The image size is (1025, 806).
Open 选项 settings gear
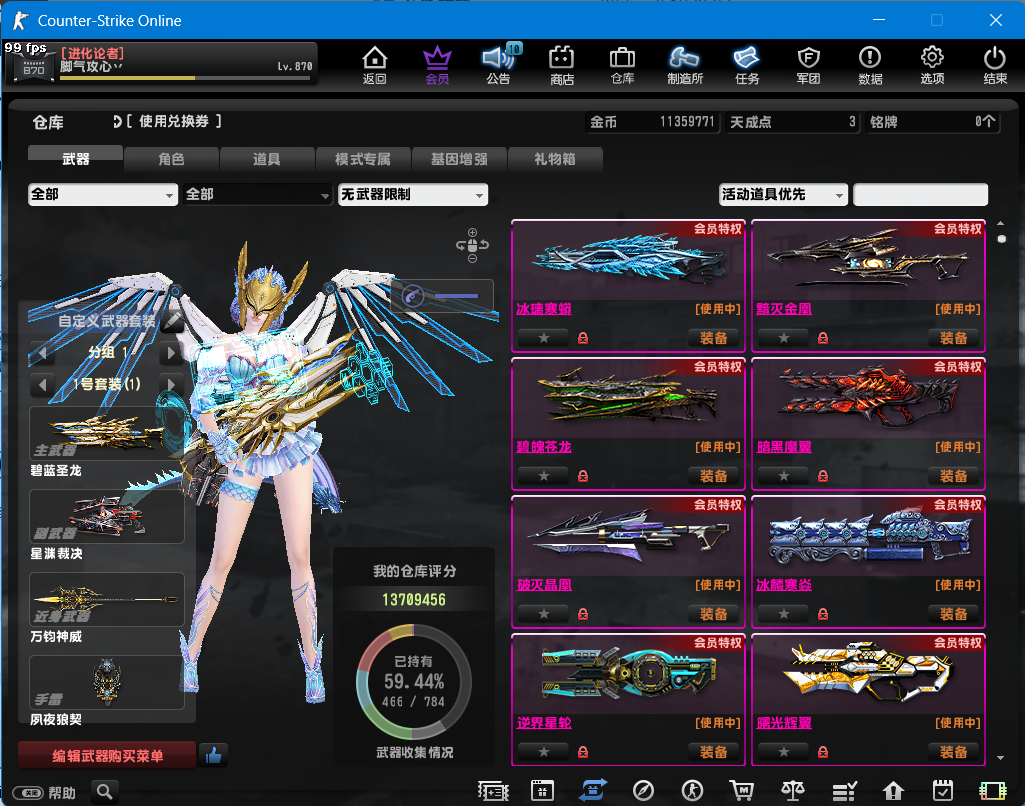pyautogui.click(x=932, y=65)
